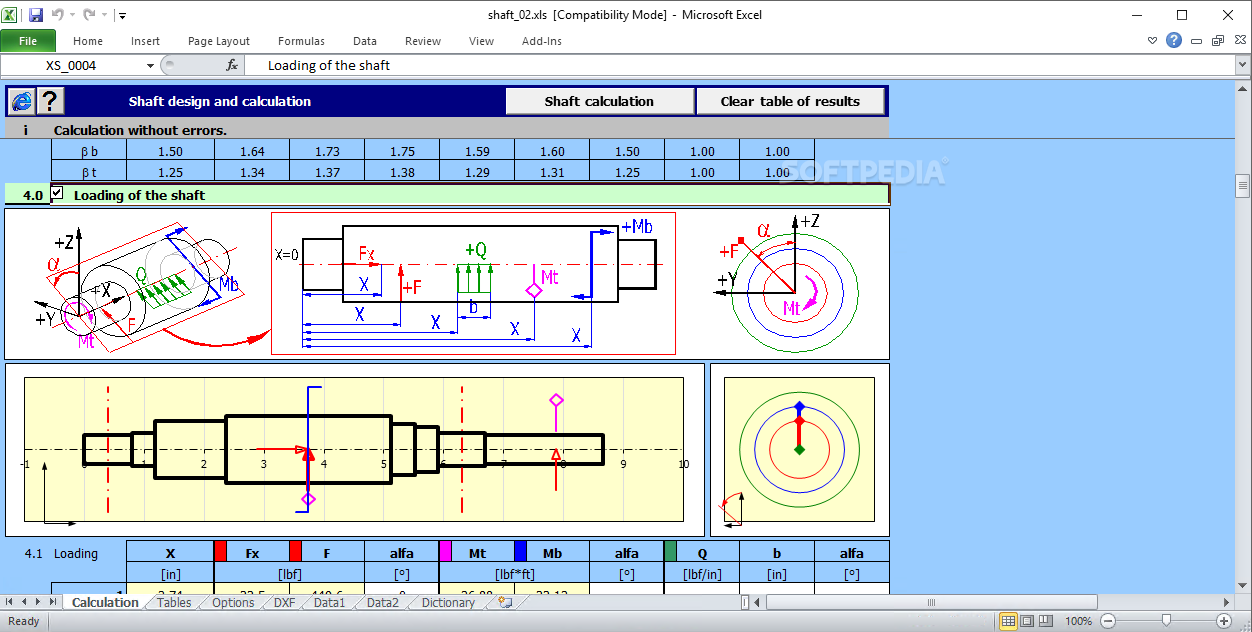Click the Redo arrow icon
Screen dimensions: 1252x632
click(x=90, y=15)
